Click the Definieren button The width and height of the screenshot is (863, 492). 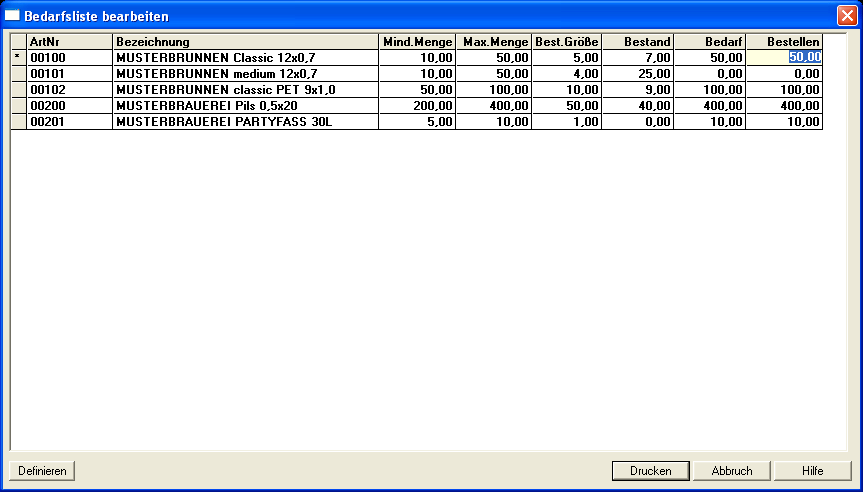click(x=42, y=471)
